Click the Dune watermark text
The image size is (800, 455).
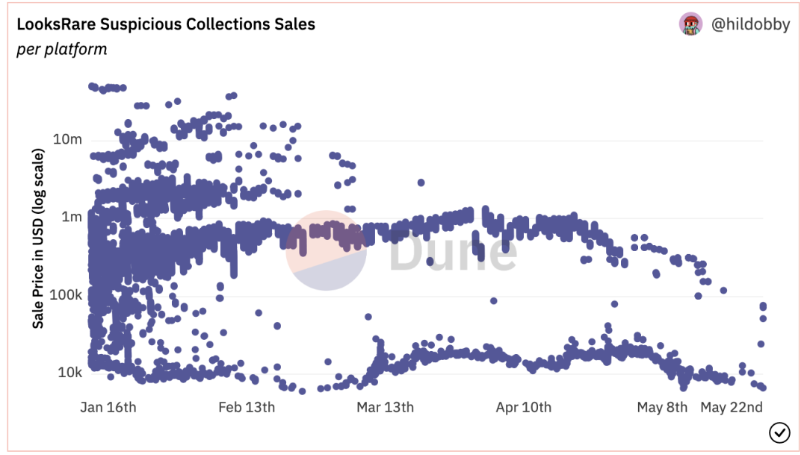point(452,252)
